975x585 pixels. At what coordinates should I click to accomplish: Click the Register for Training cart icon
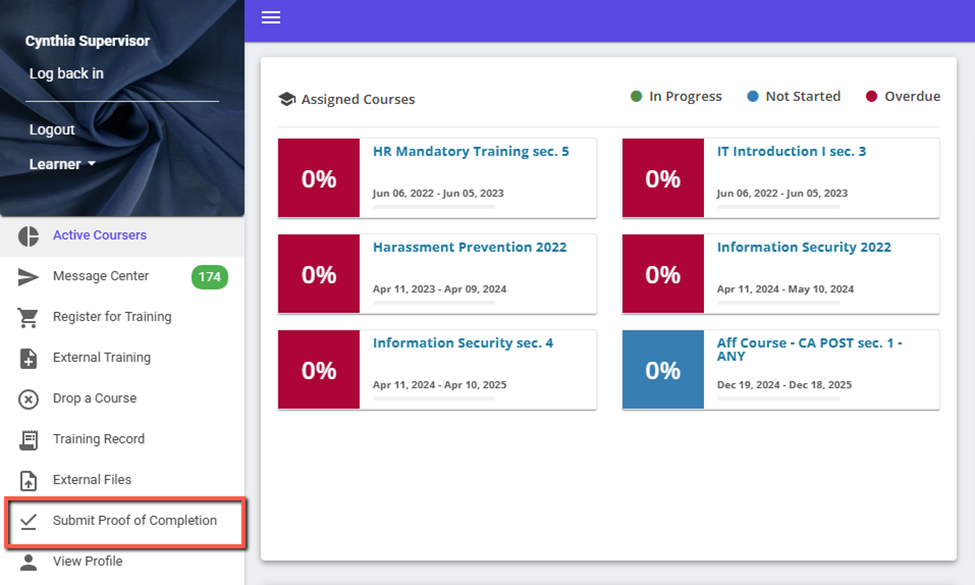click(x=28, y=317)
